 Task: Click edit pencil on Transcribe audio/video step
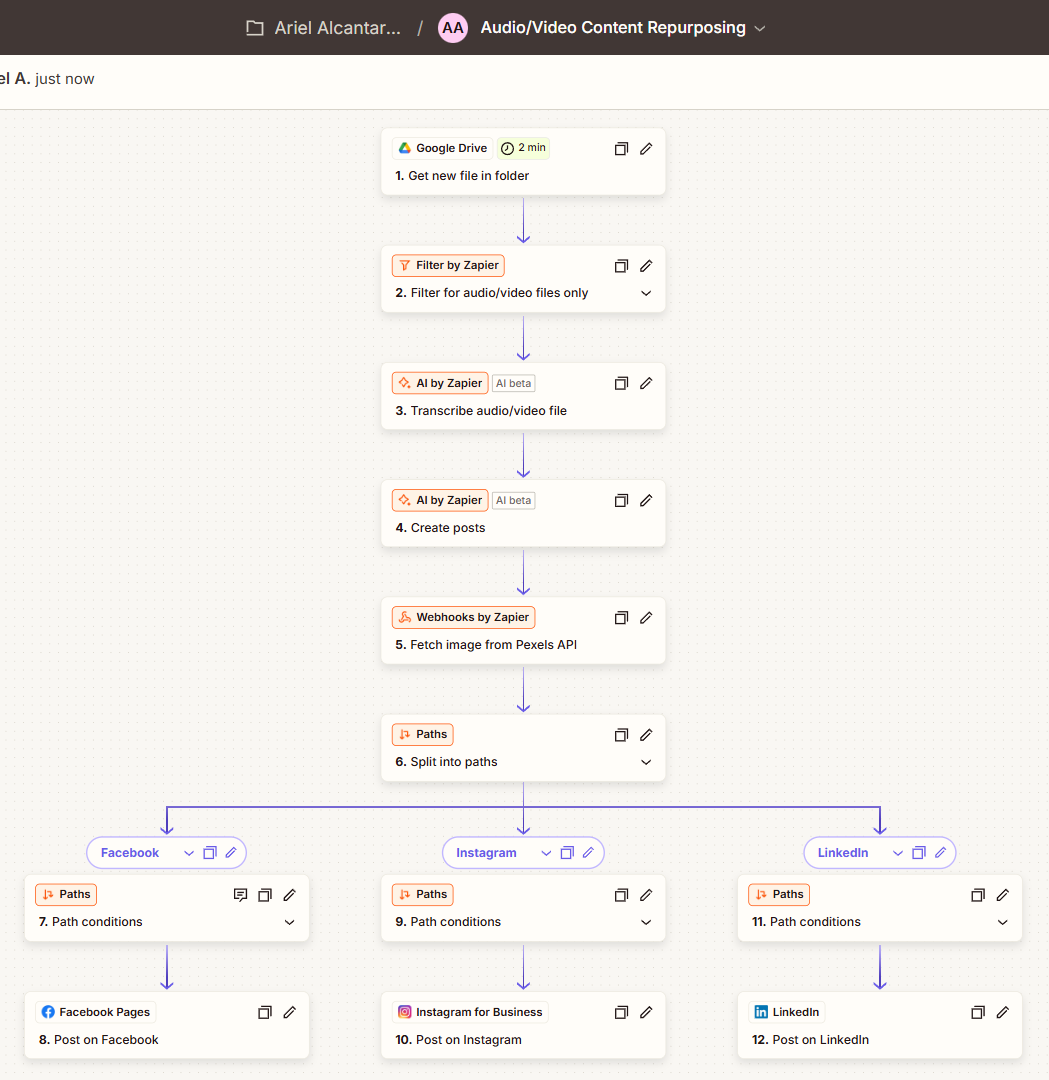(646, 383)
